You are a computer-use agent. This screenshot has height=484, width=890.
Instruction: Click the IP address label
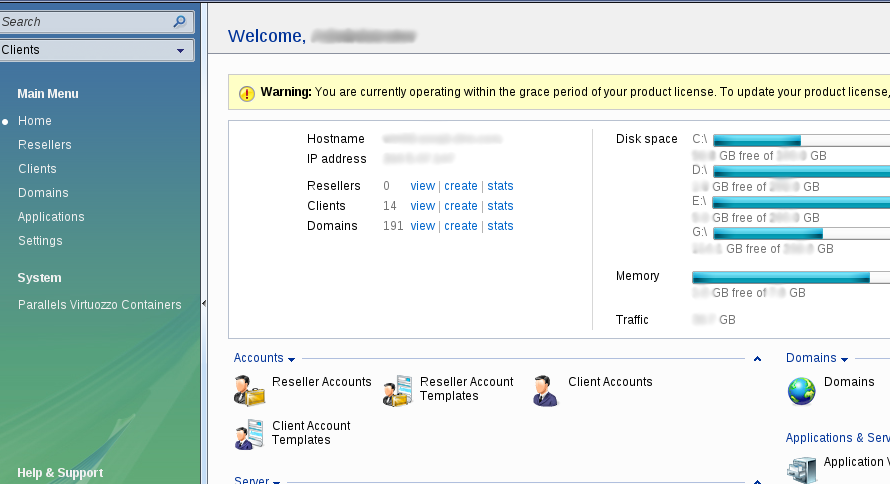click(337, 159)
